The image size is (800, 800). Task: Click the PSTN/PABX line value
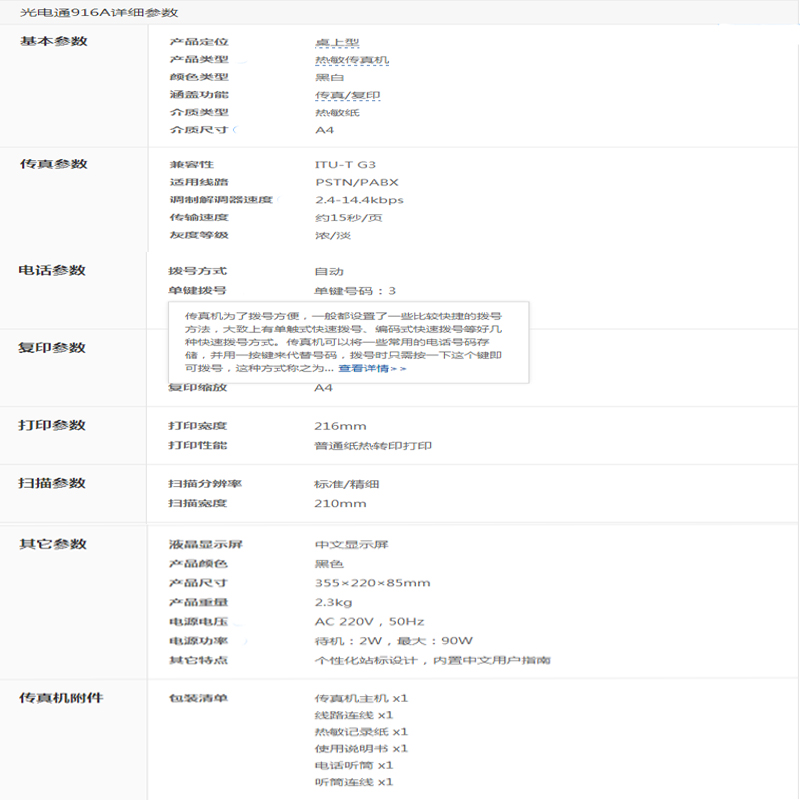pyautogui.click(x=357, y=182)
